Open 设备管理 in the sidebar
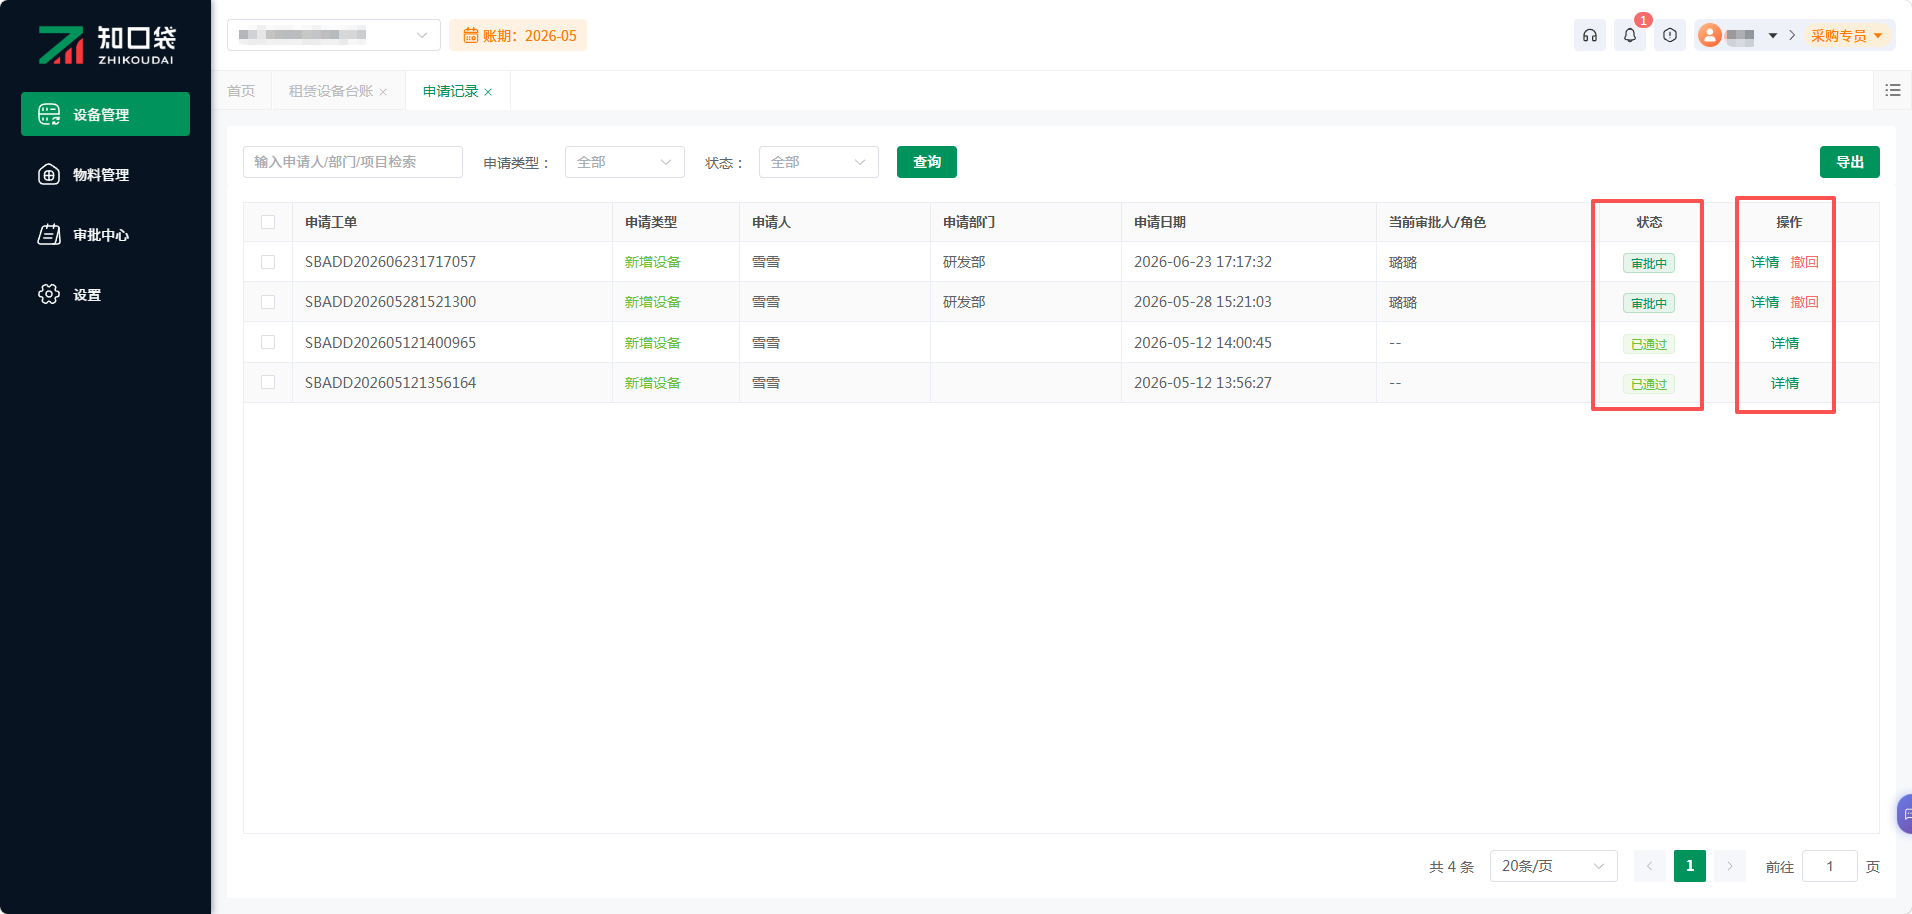The height and width of the screenshot is (914, 1912). [x=105, y=114]
